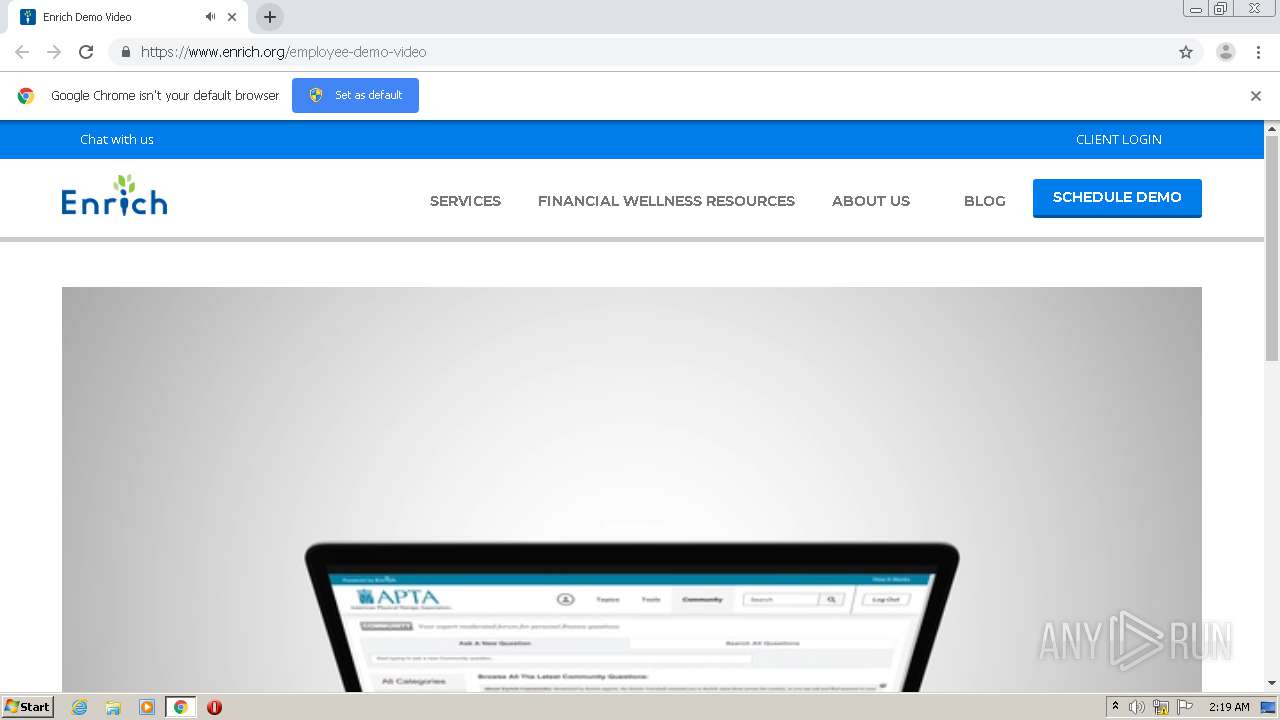Screen dimensions: 1280x720
Task: Open CLIENT LOGIN link
Action: [x=1119, y=139]
